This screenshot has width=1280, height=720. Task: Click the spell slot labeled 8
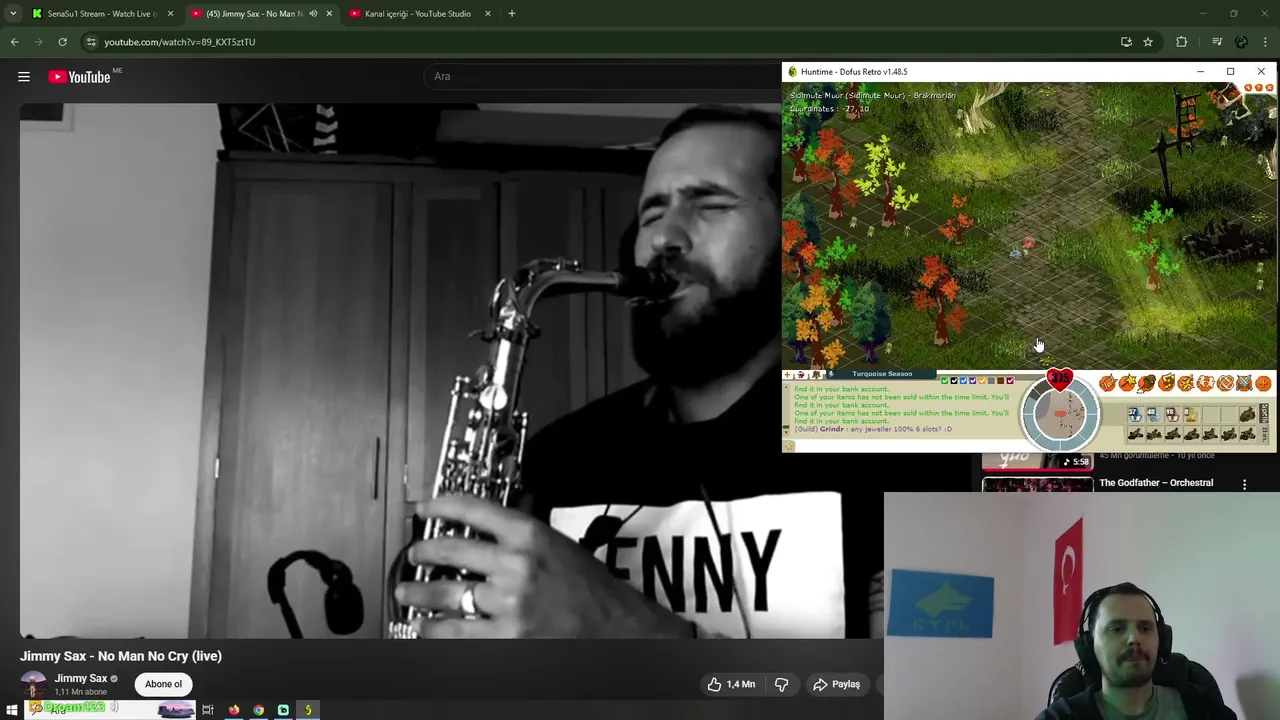1191,415
